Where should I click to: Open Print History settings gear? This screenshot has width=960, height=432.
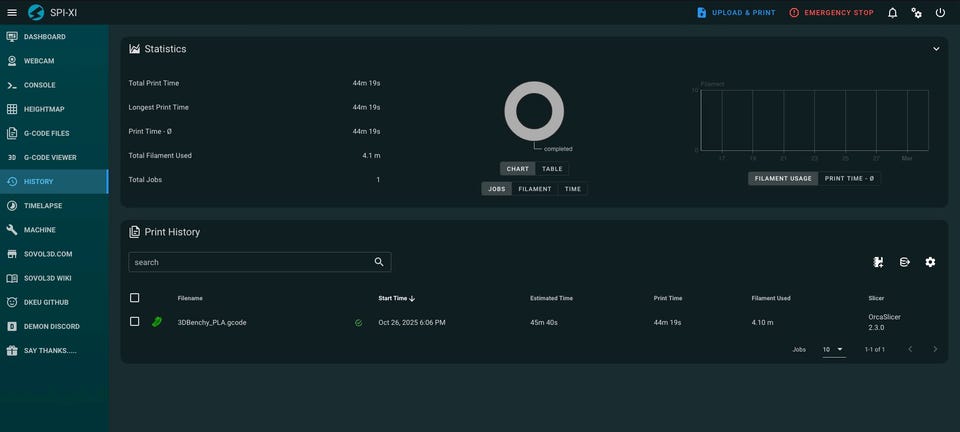coord(930,262)
